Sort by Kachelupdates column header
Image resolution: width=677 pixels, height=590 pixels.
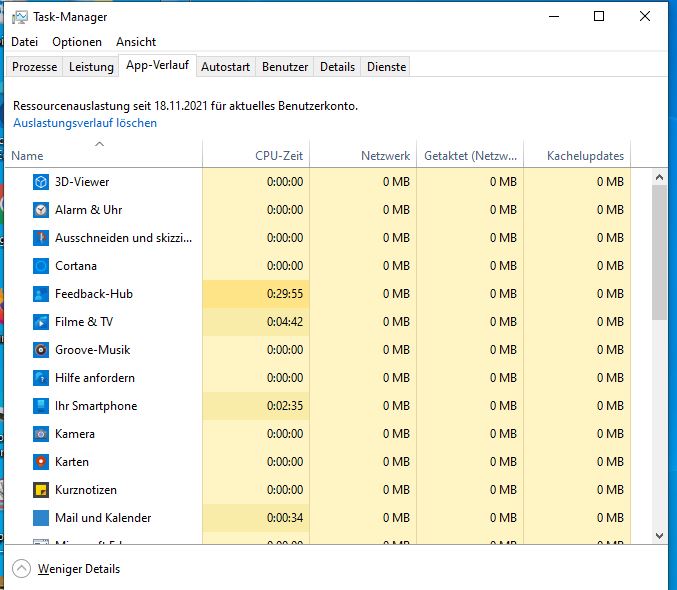tap(577, 154)
